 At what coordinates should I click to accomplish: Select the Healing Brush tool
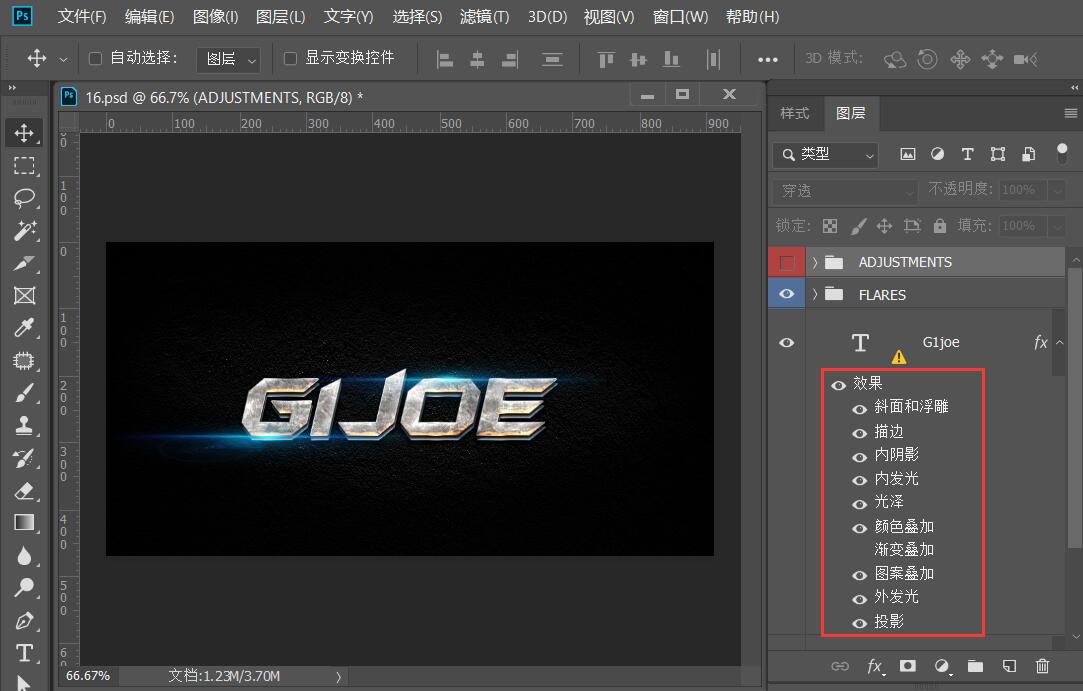[x=24, y=360]
